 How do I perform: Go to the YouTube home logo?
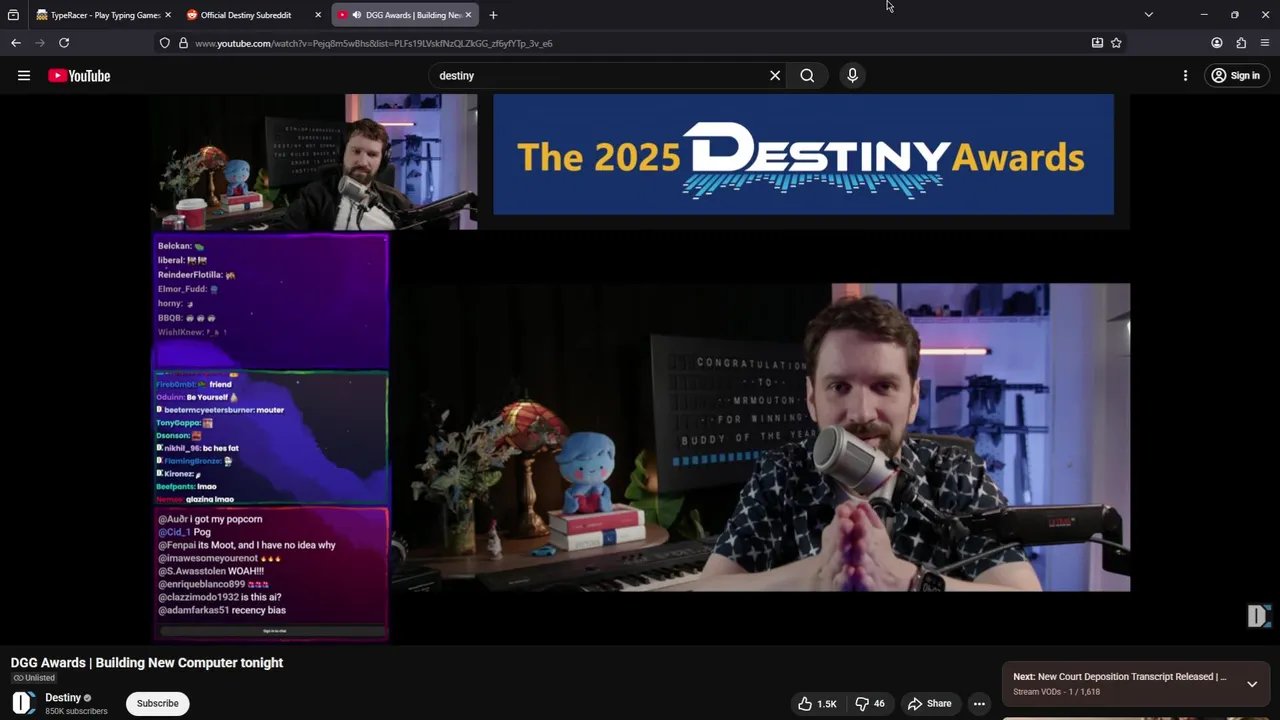point(79,76)
